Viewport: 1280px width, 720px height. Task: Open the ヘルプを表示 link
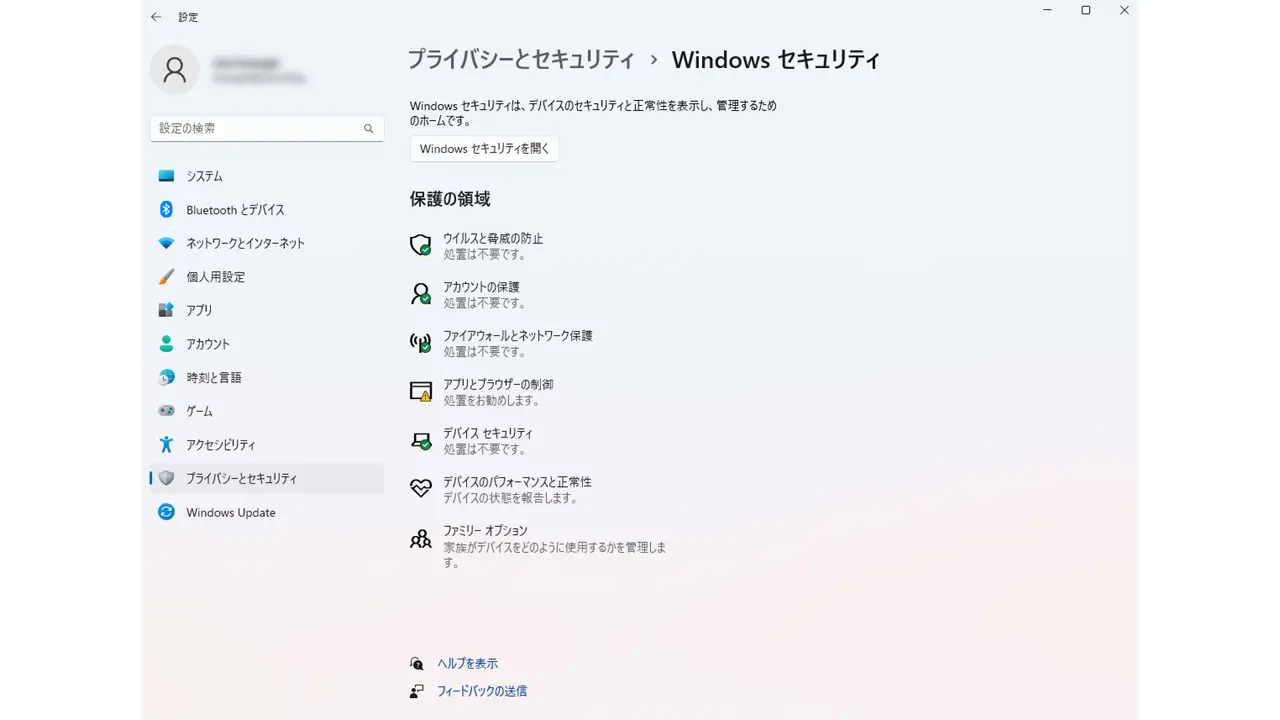click(467, 664)
